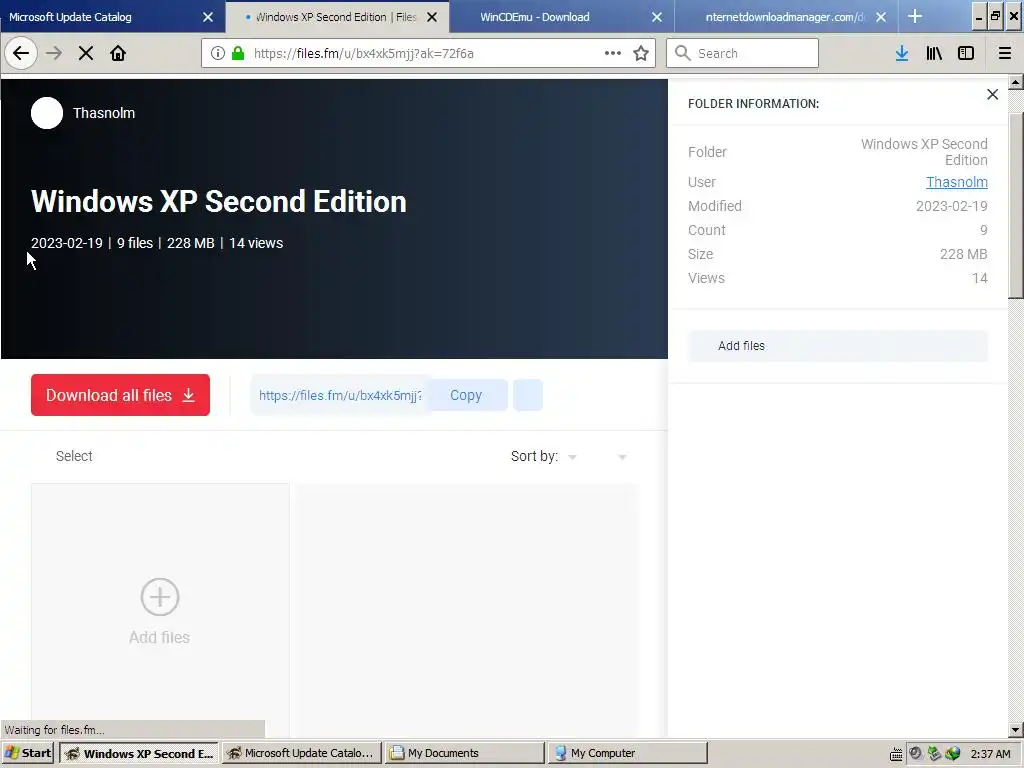Image resolution: width=1024 pixels, height=768 pixels.
Task: Close the Microsoft Update Catalog tab
Action: point(208,17)
